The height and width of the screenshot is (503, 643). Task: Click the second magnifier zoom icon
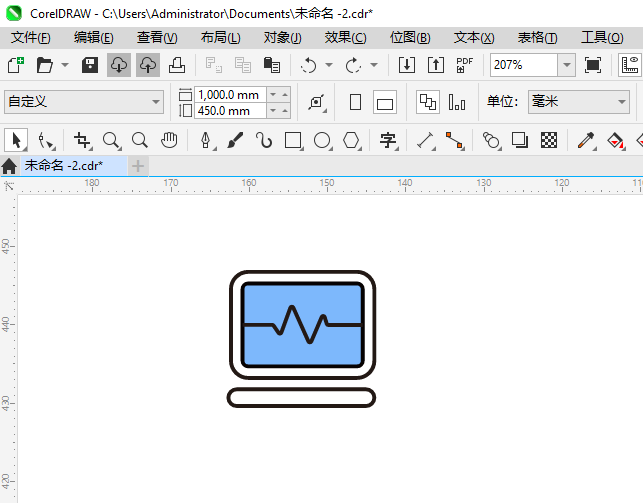[140, 140]
